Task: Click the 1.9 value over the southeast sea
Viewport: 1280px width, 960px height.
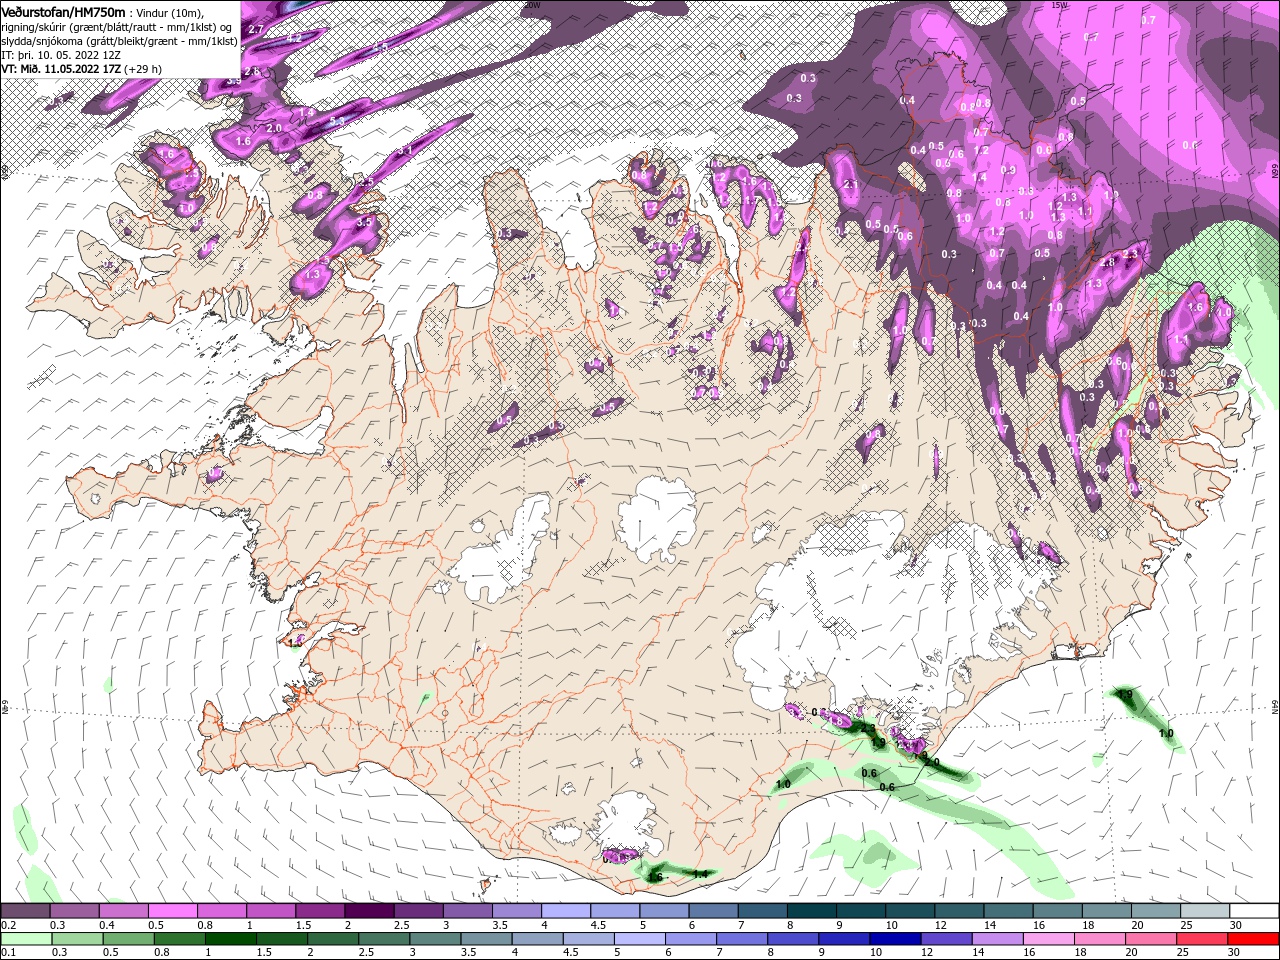Action: click(x=1125, y=694)
